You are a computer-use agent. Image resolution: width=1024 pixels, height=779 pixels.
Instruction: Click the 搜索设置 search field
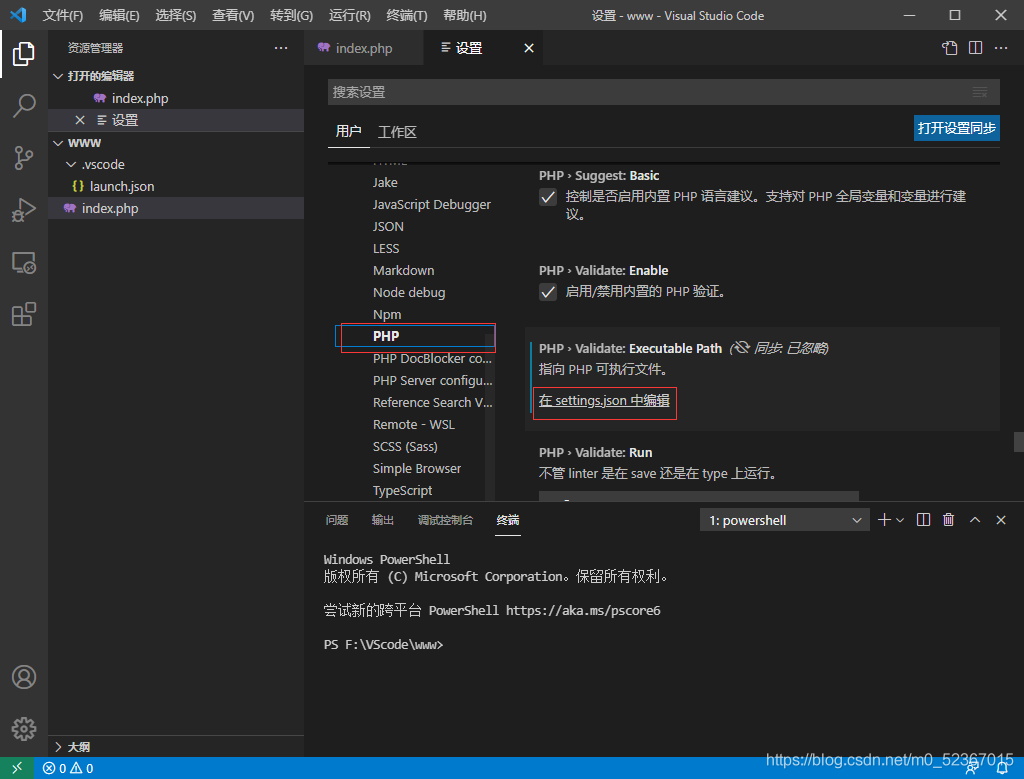coord(650,92)
